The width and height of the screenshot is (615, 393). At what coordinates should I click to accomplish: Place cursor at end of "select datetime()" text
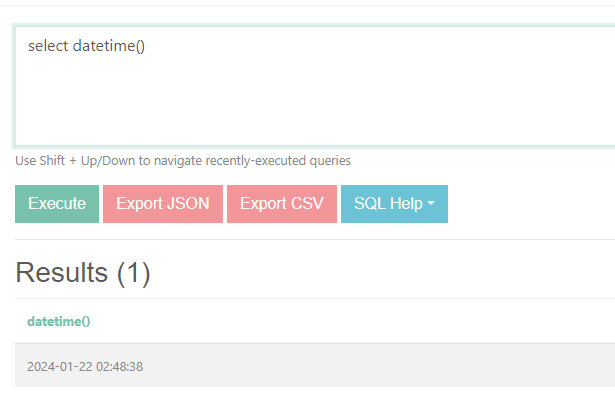[x=145, y=46]
